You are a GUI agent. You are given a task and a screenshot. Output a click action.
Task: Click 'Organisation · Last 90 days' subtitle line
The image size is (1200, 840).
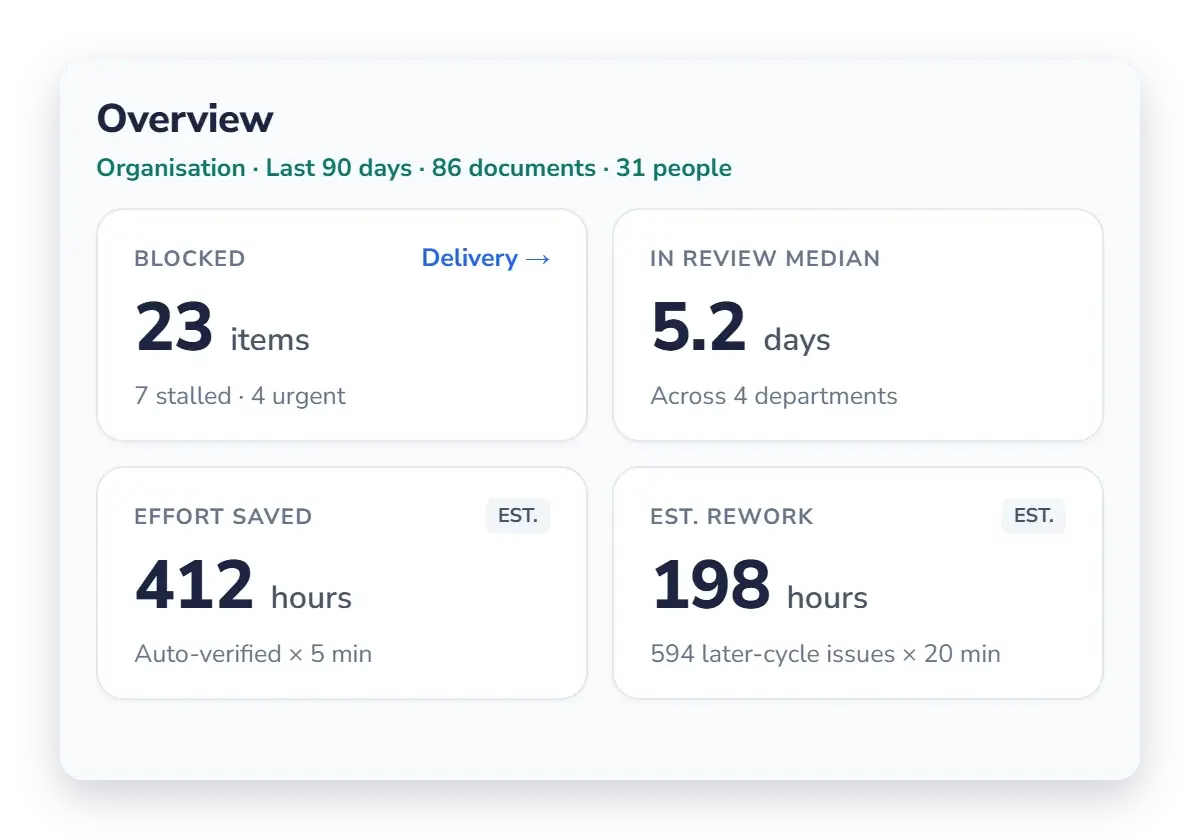tap(414, 168)
